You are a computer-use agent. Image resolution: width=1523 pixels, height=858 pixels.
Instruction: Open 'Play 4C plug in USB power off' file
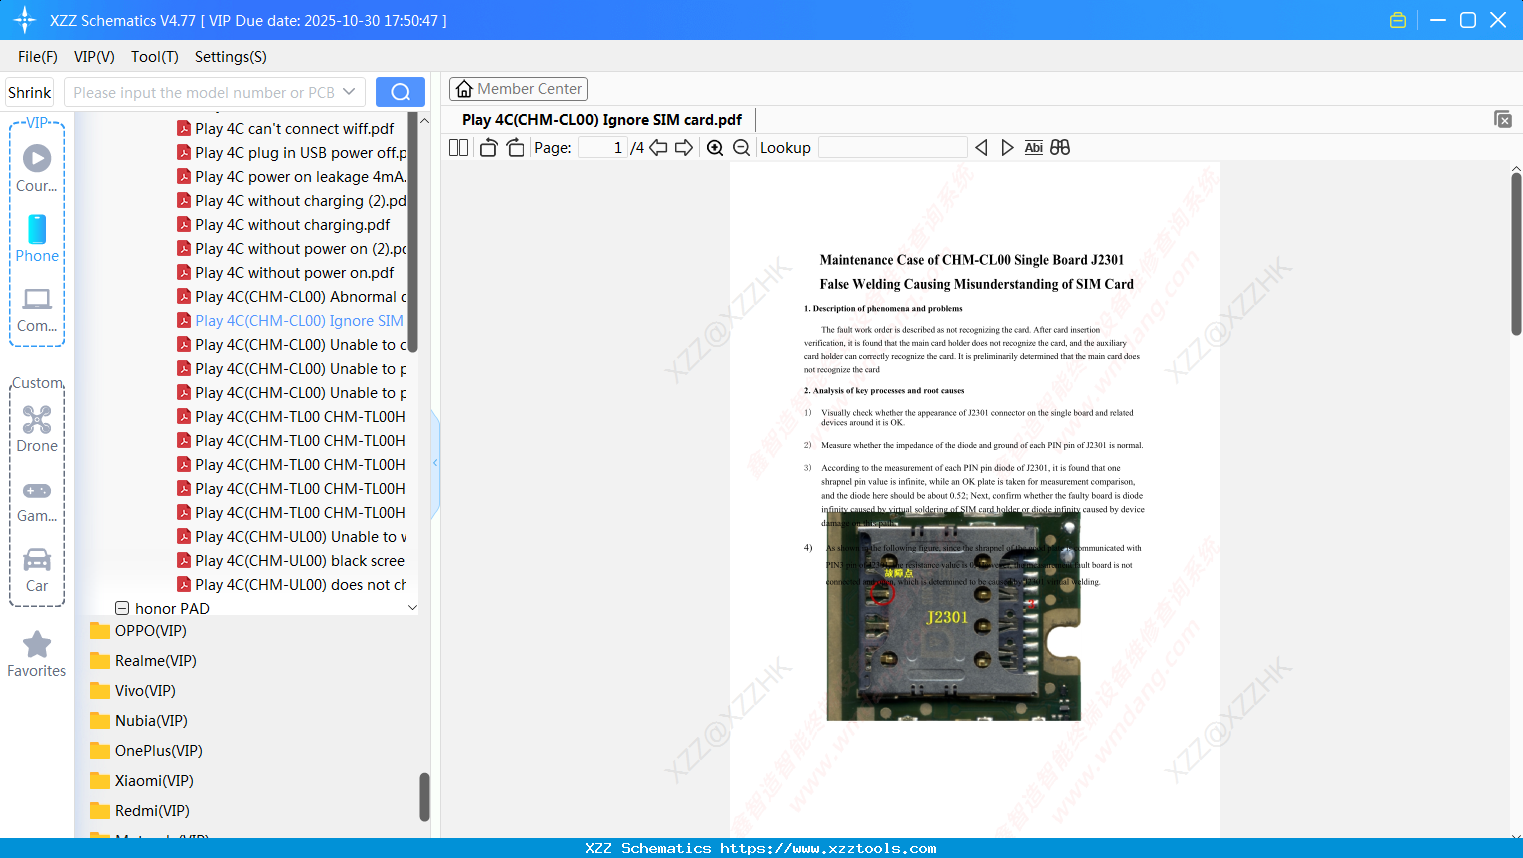pos(292,153)
